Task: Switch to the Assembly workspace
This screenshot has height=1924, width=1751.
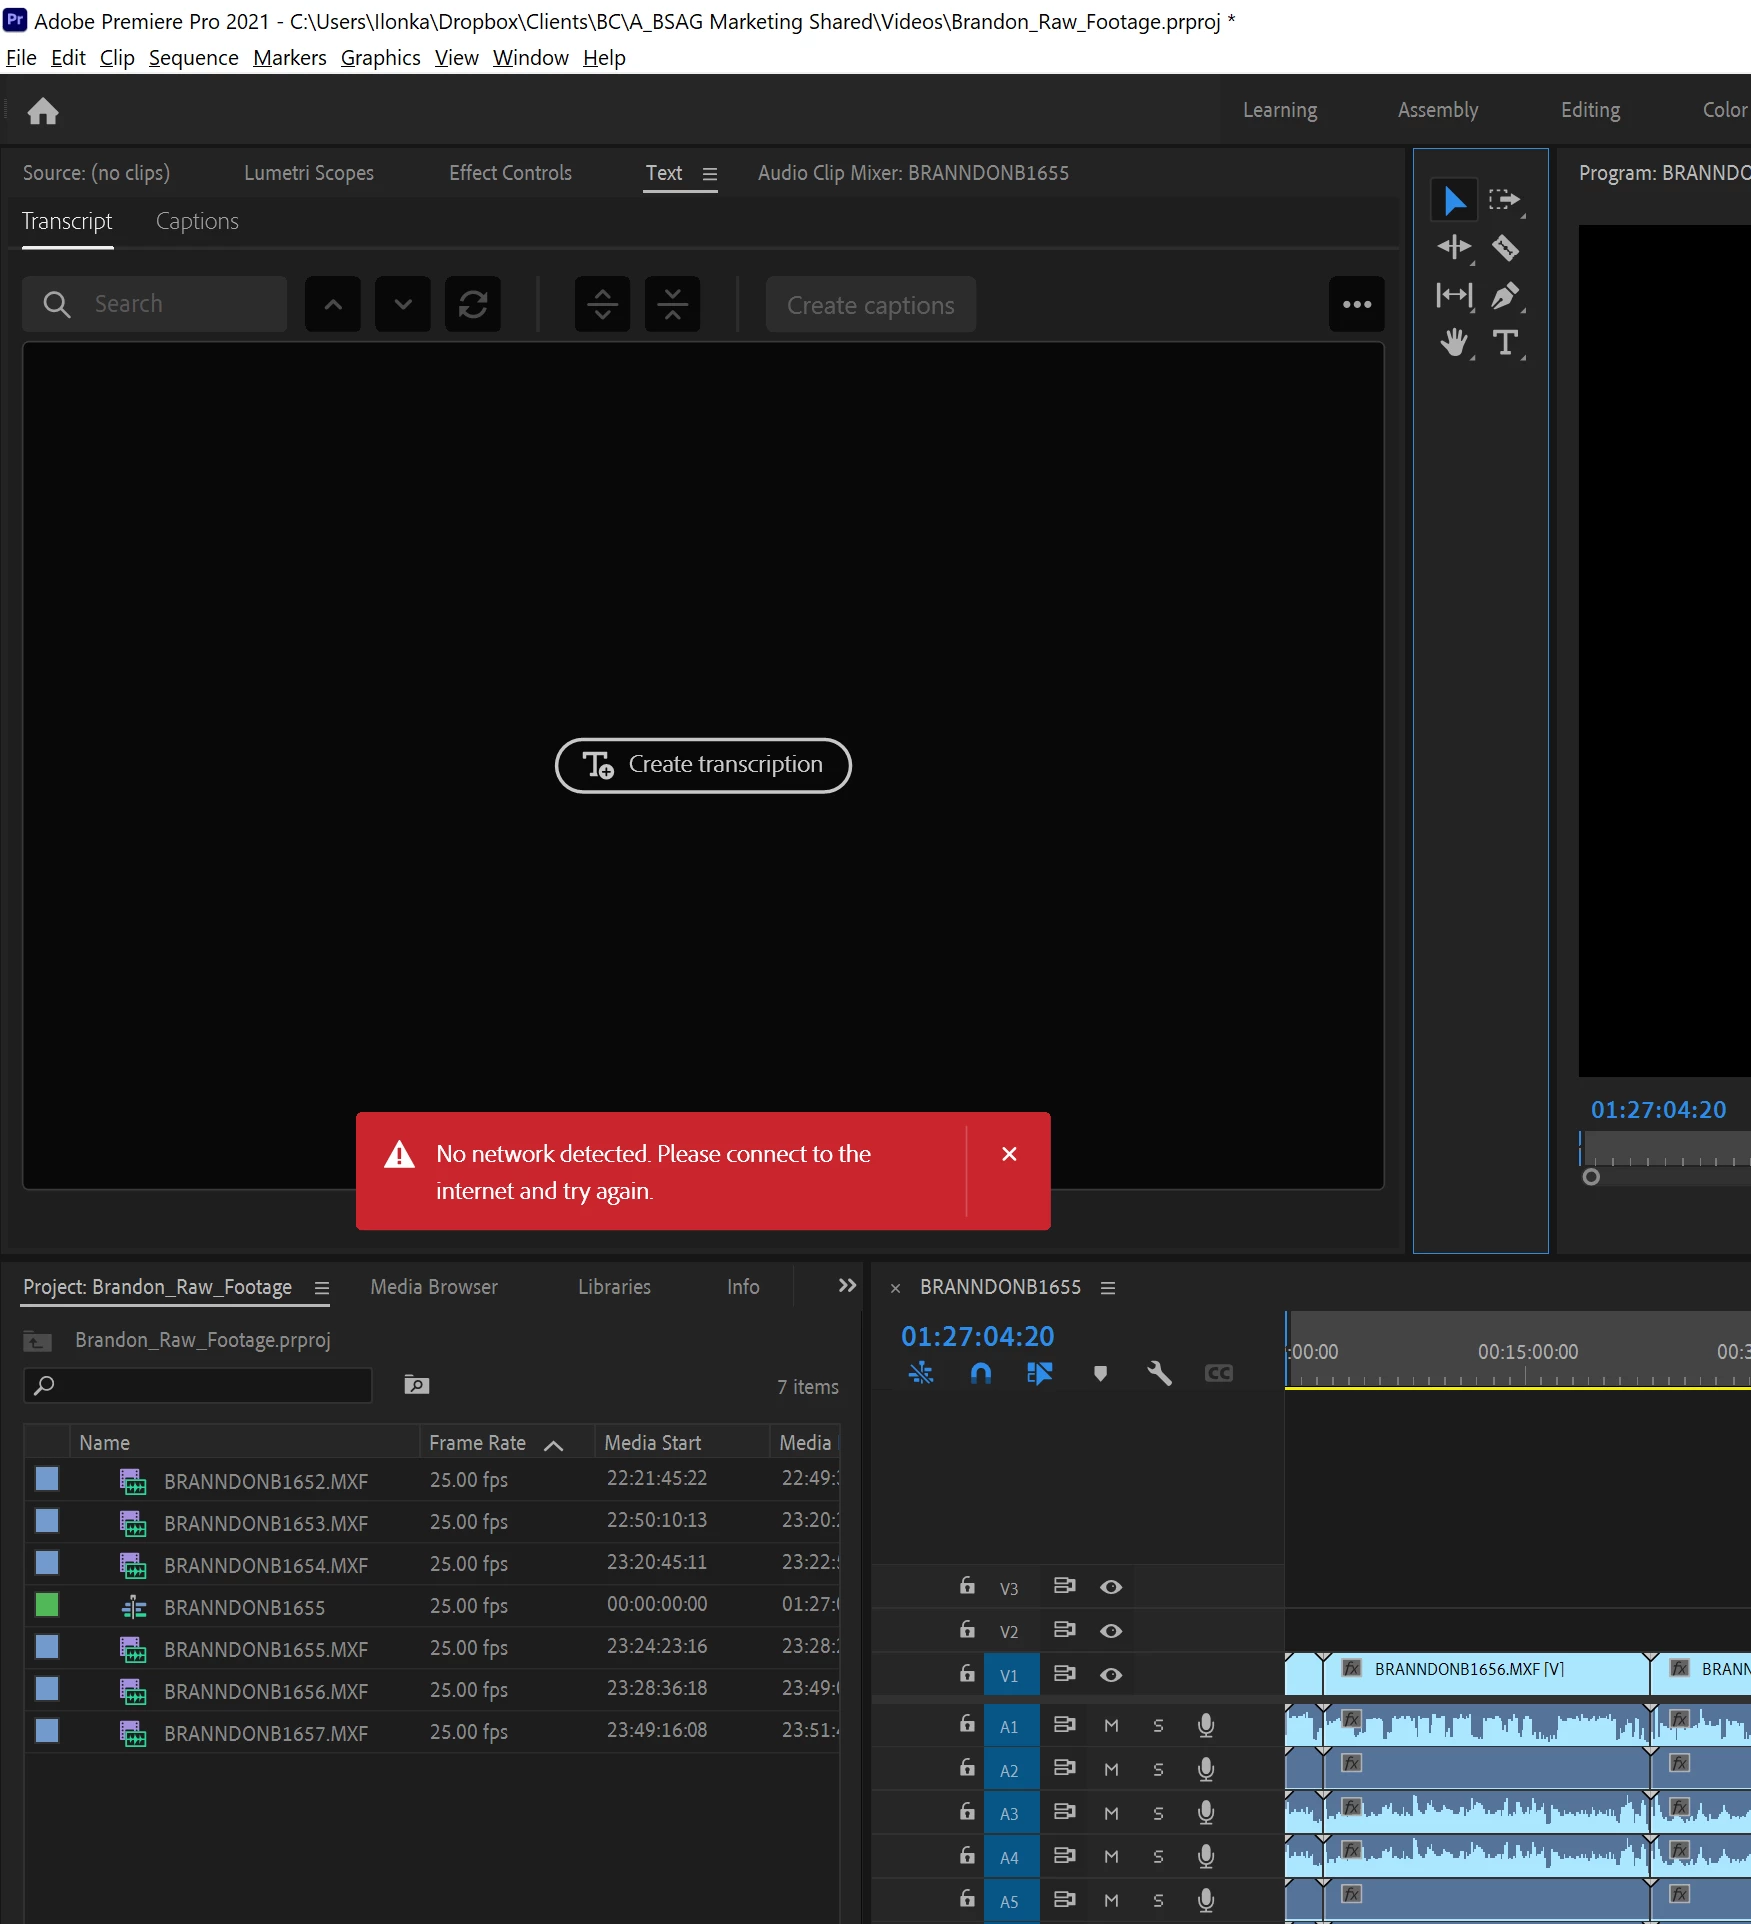Action: click(x=1438, y=110)
